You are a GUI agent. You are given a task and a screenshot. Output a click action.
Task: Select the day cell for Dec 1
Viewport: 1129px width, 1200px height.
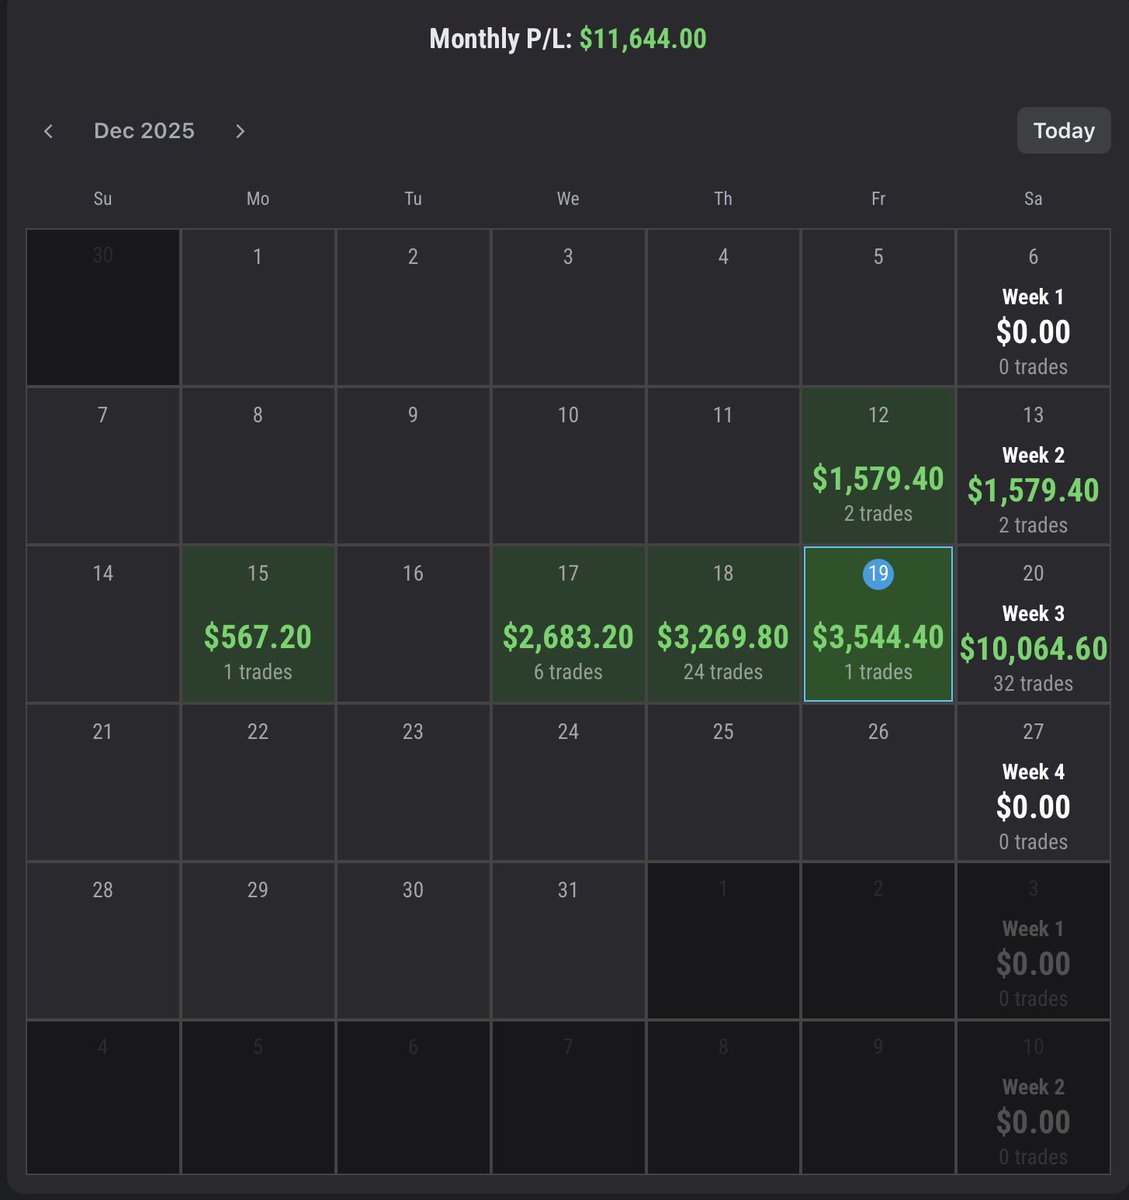pyautogui.click(x=258, y=308)
